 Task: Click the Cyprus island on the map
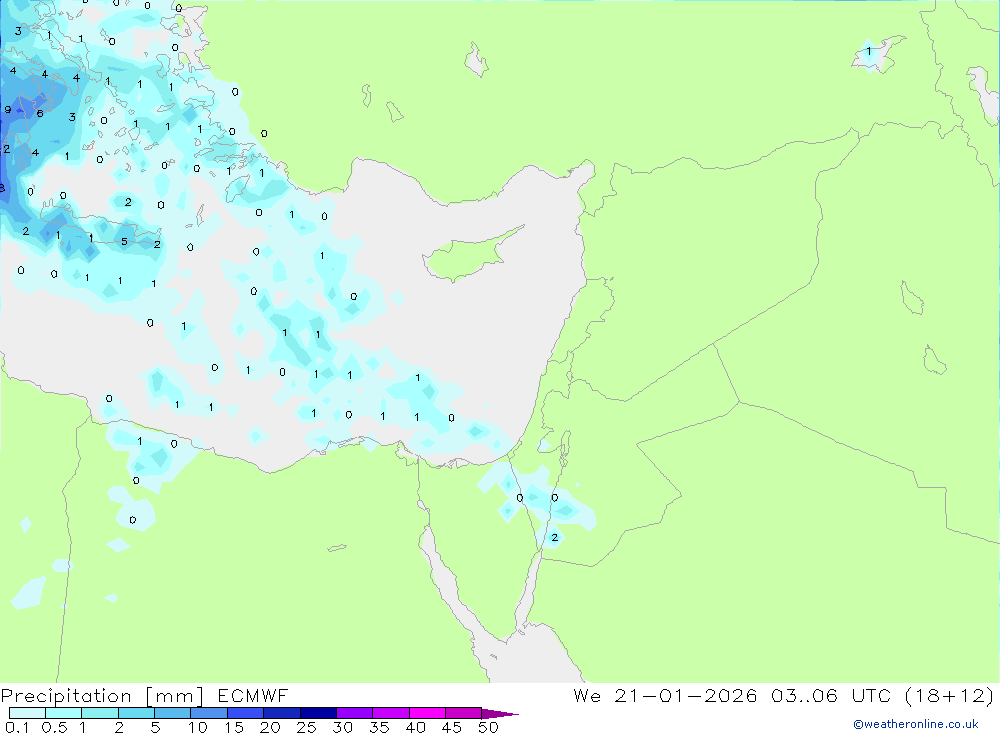[x=471, y=255]
